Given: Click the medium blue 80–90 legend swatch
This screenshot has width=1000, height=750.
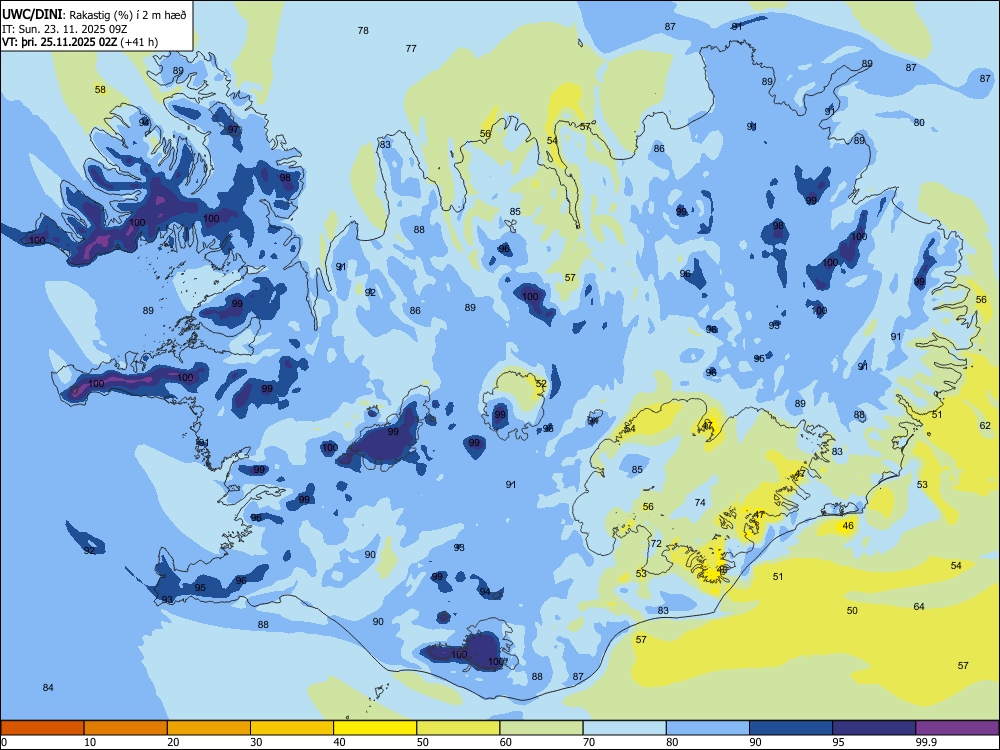Looking at the screenshot, I should tap(707, 728).
